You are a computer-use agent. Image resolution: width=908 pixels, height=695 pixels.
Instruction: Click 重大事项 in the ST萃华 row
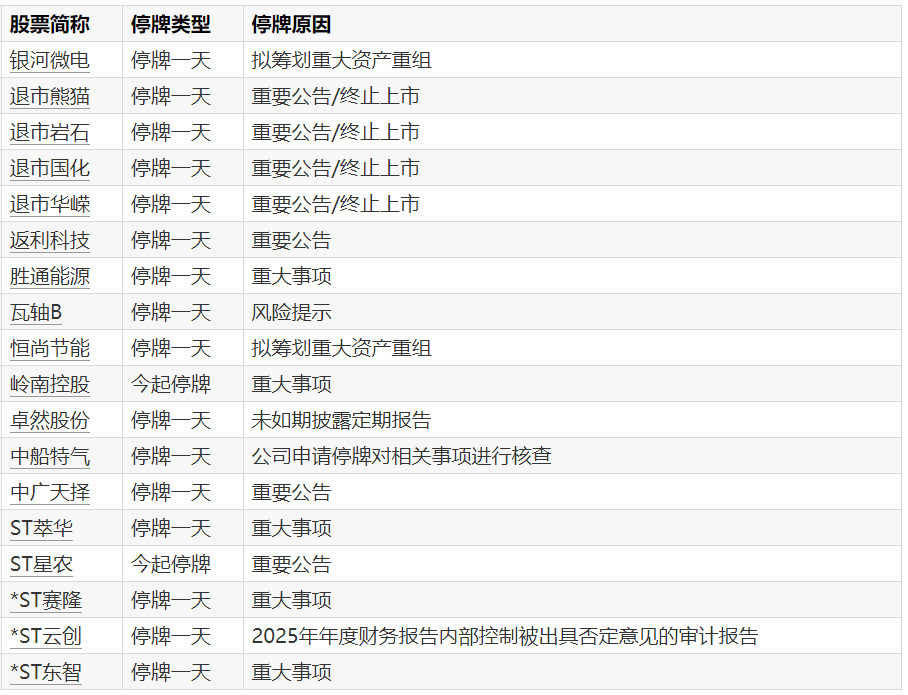(x=291, y=528)
